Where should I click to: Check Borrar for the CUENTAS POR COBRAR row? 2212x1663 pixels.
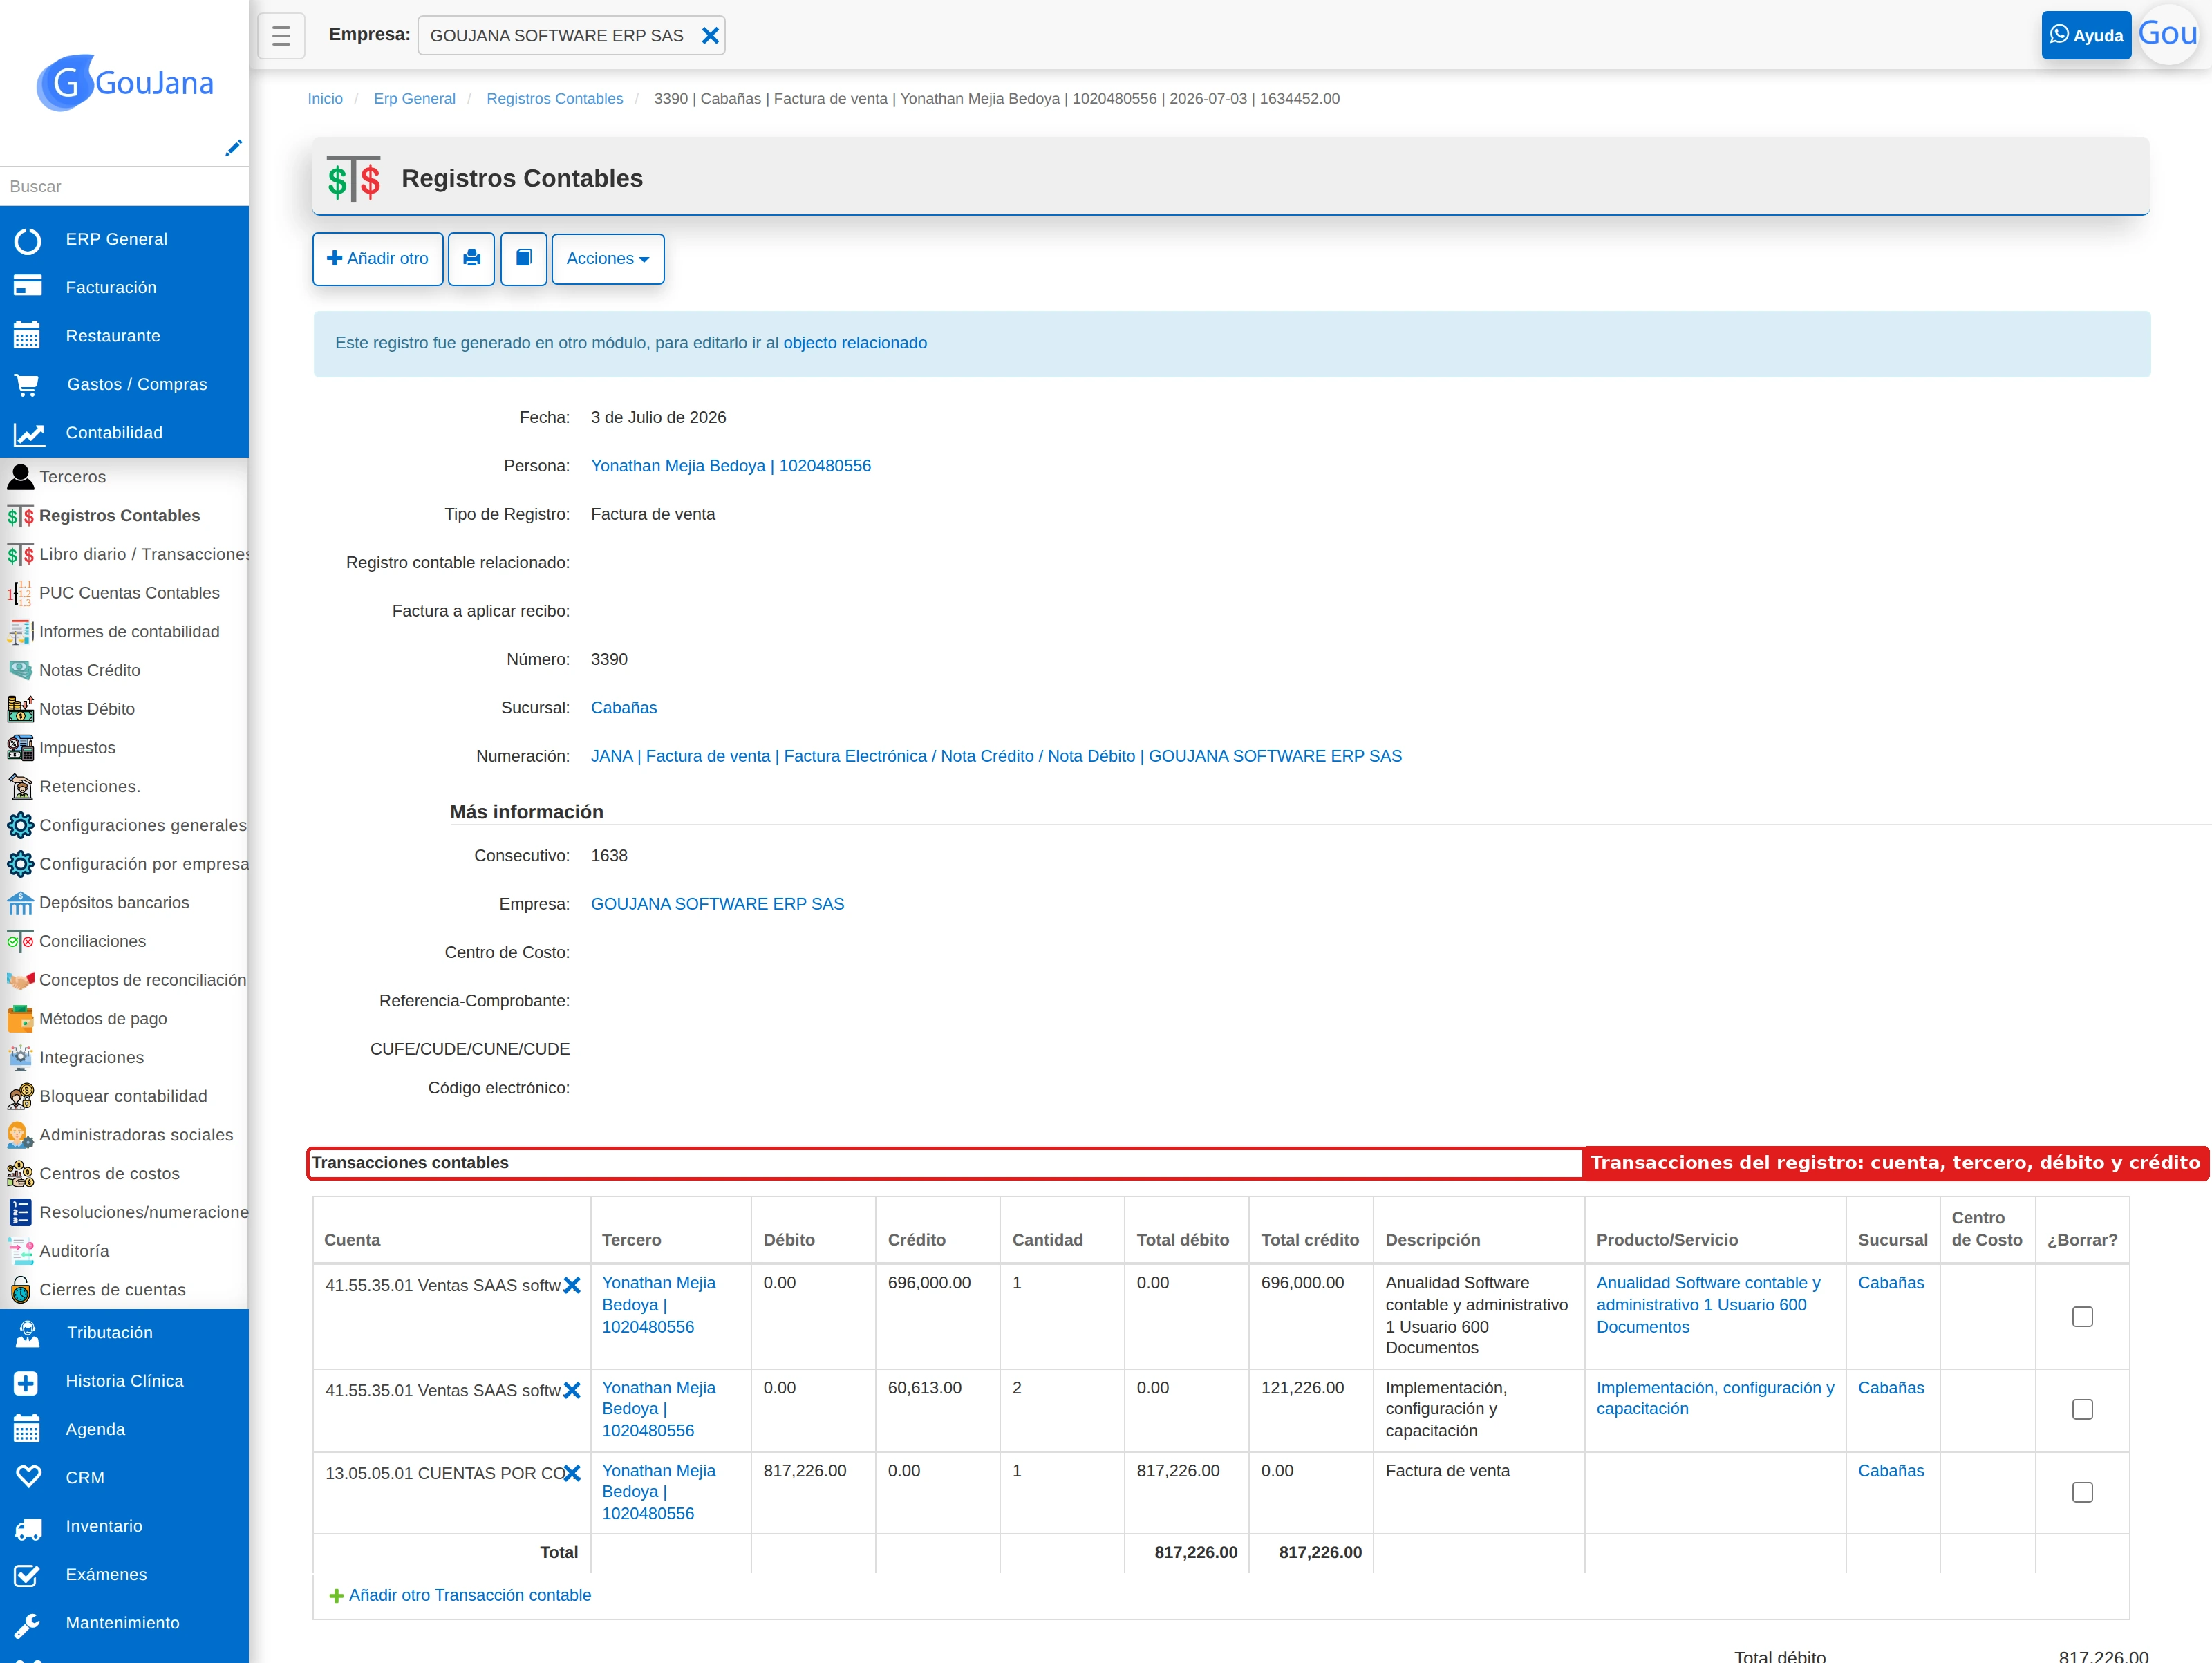(x=2082, y=1493)
